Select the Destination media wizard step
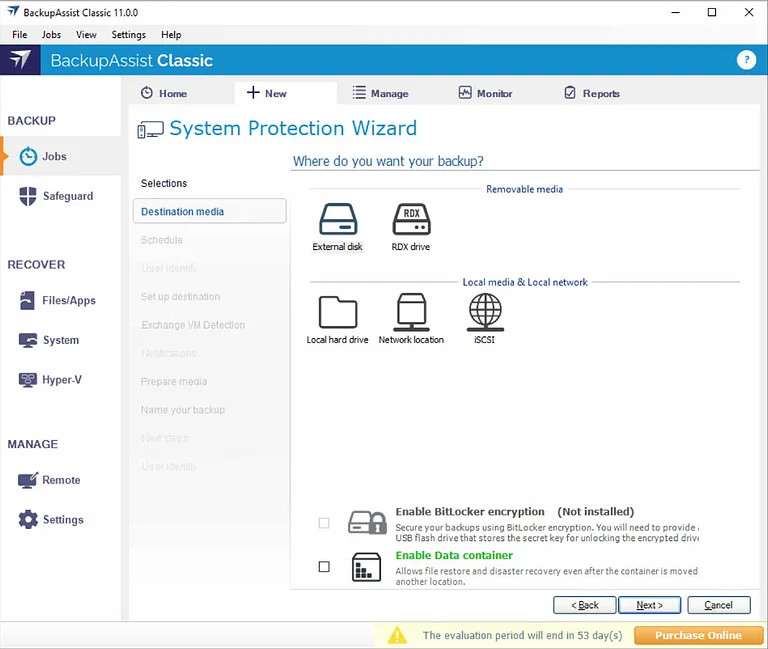Image resolution: width=768 pixels, height=649 pixels. point(210,211)
